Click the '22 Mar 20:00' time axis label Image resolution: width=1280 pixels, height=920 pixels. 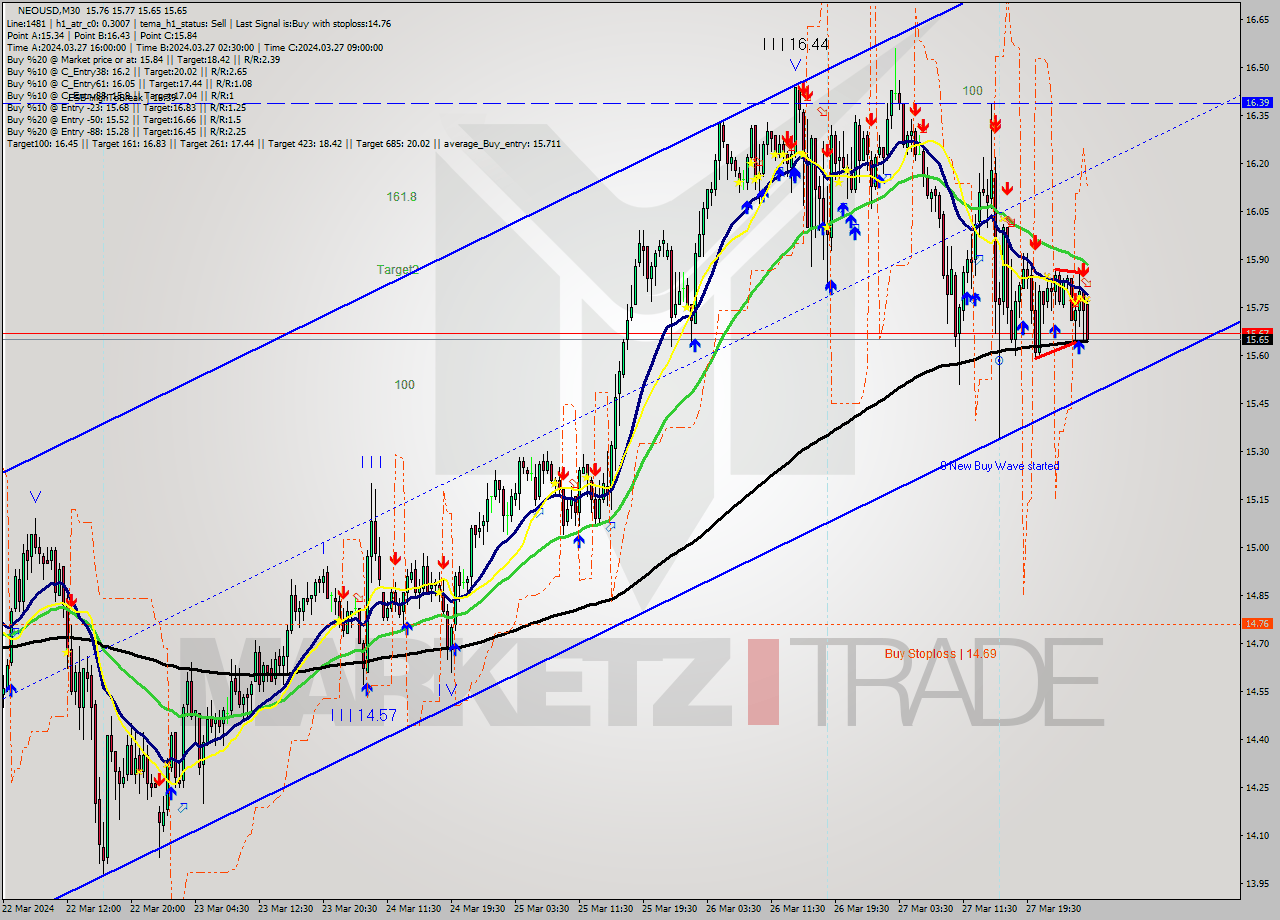[x=157, y=909]
